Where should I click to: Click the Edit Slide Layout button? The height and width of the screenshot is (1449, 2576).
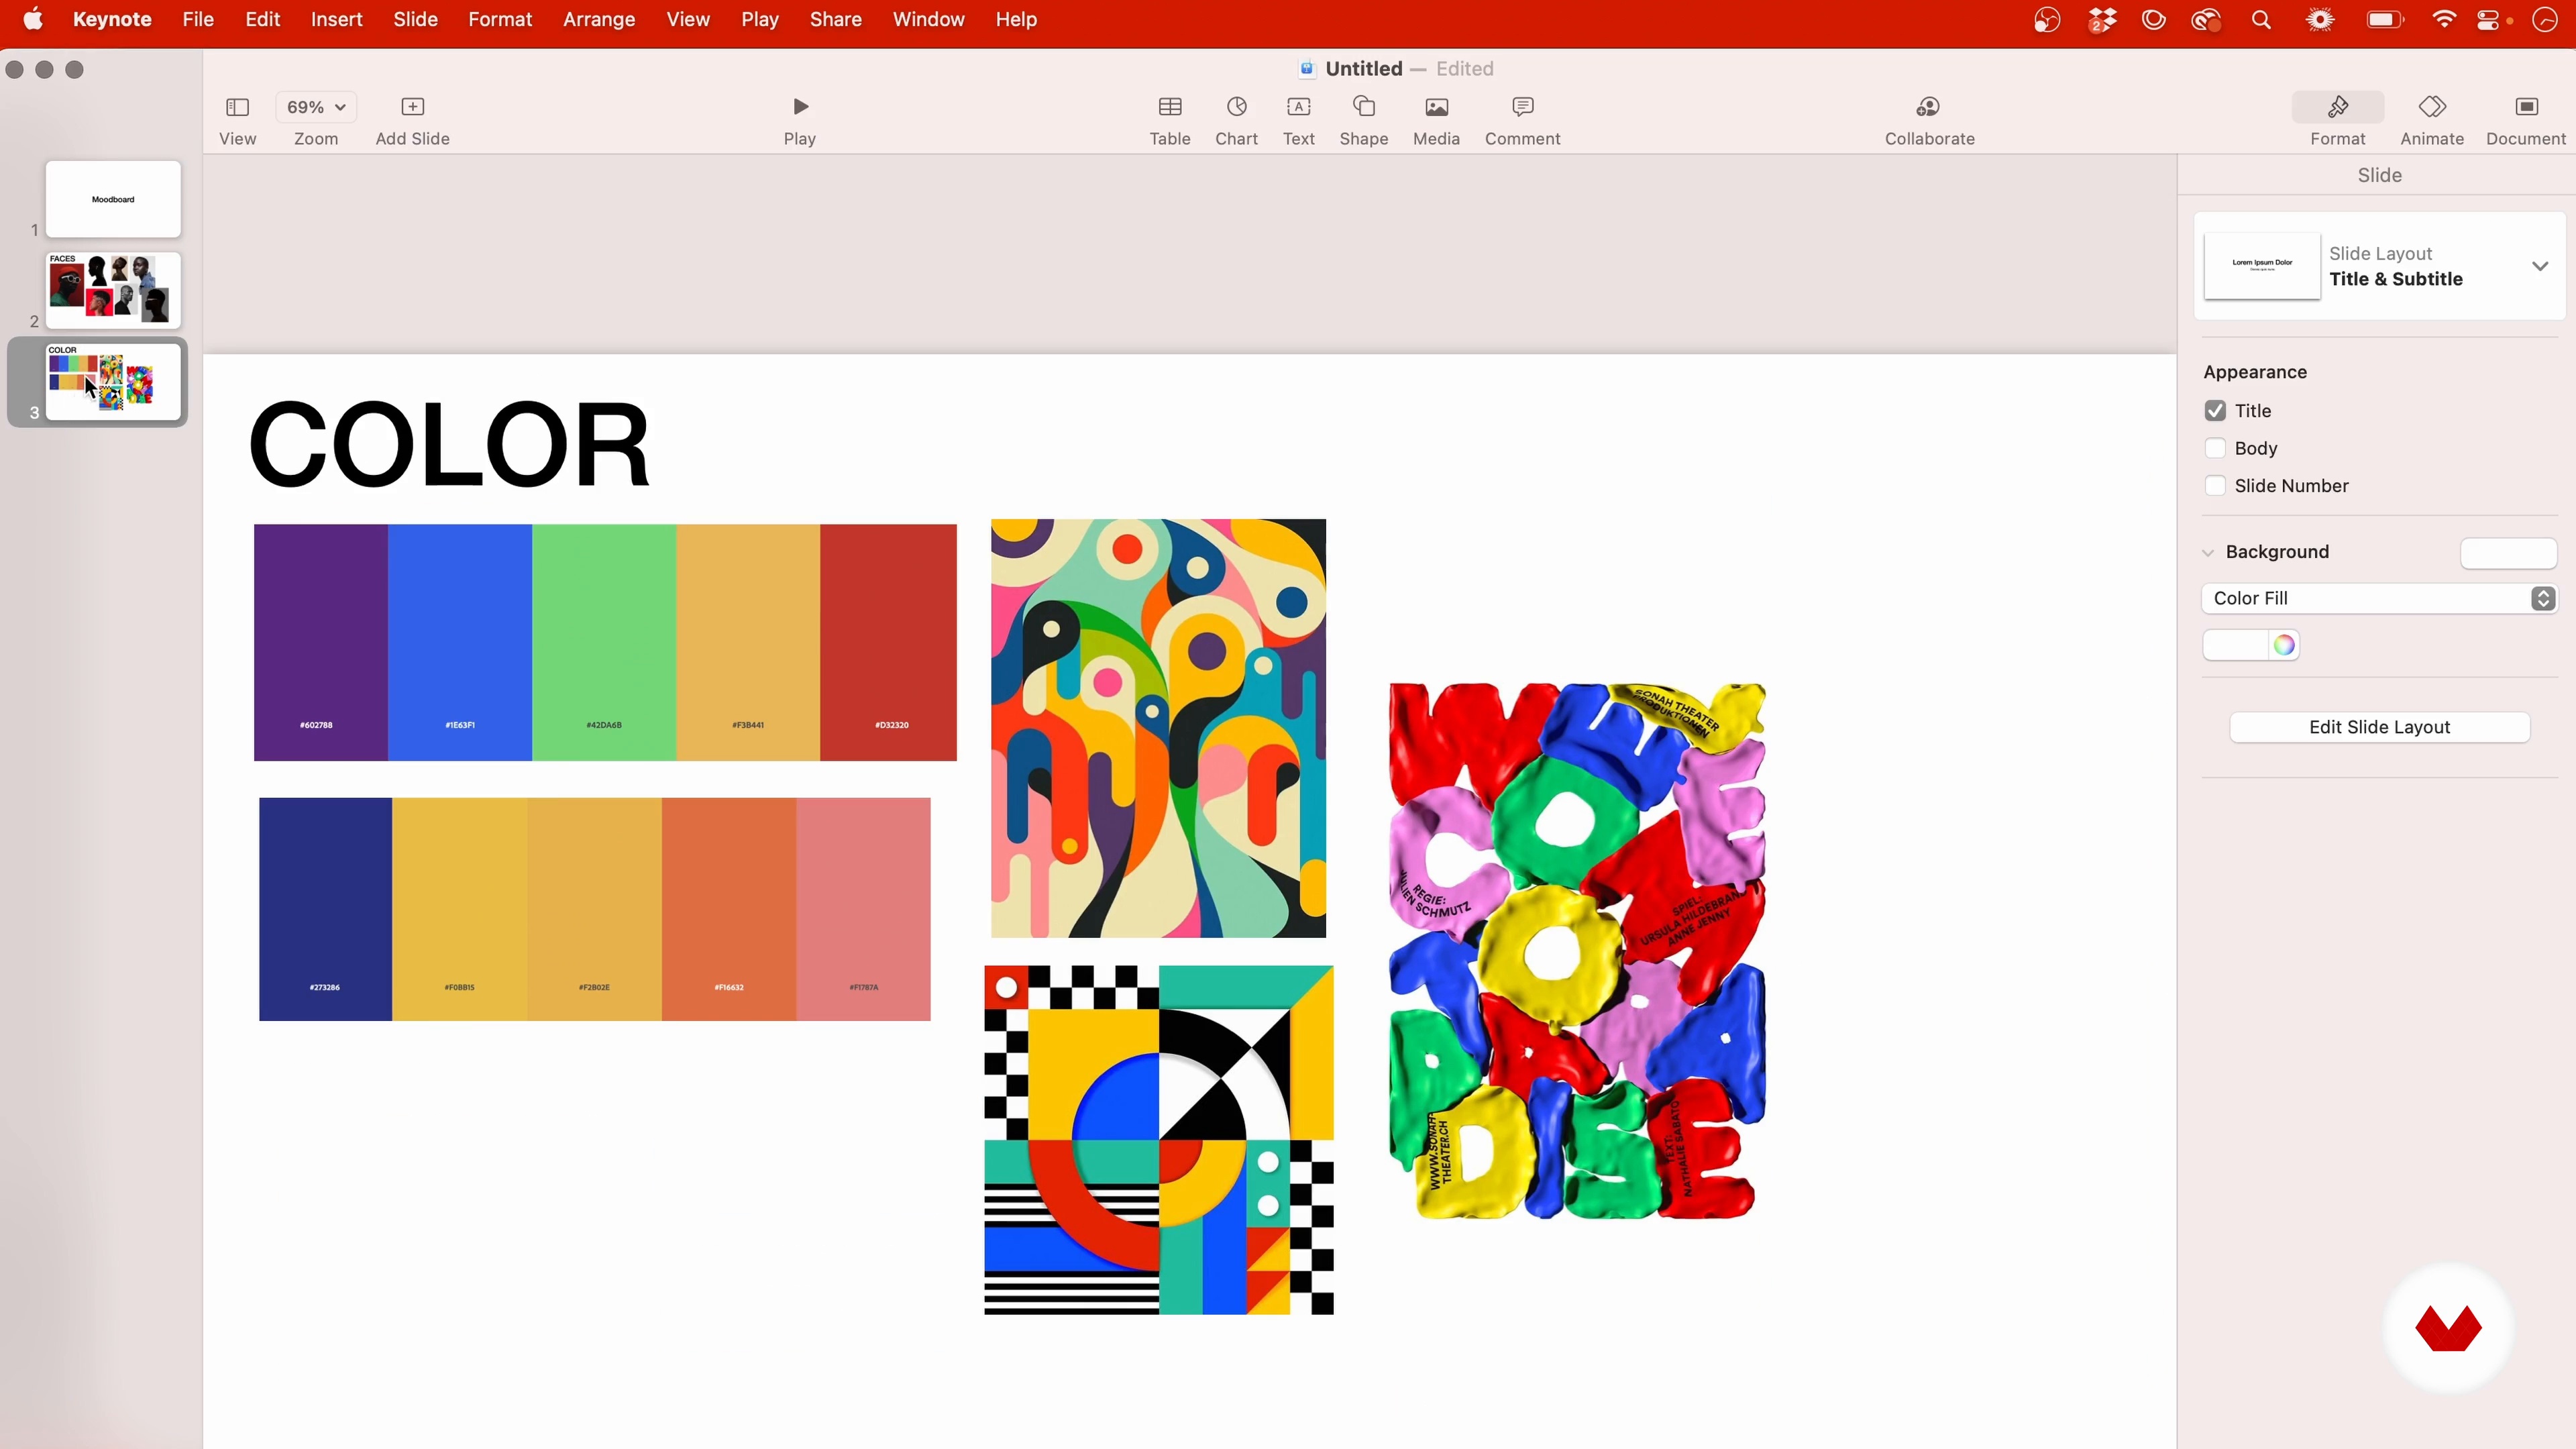pyautogui.click(x=2378, y=728)
